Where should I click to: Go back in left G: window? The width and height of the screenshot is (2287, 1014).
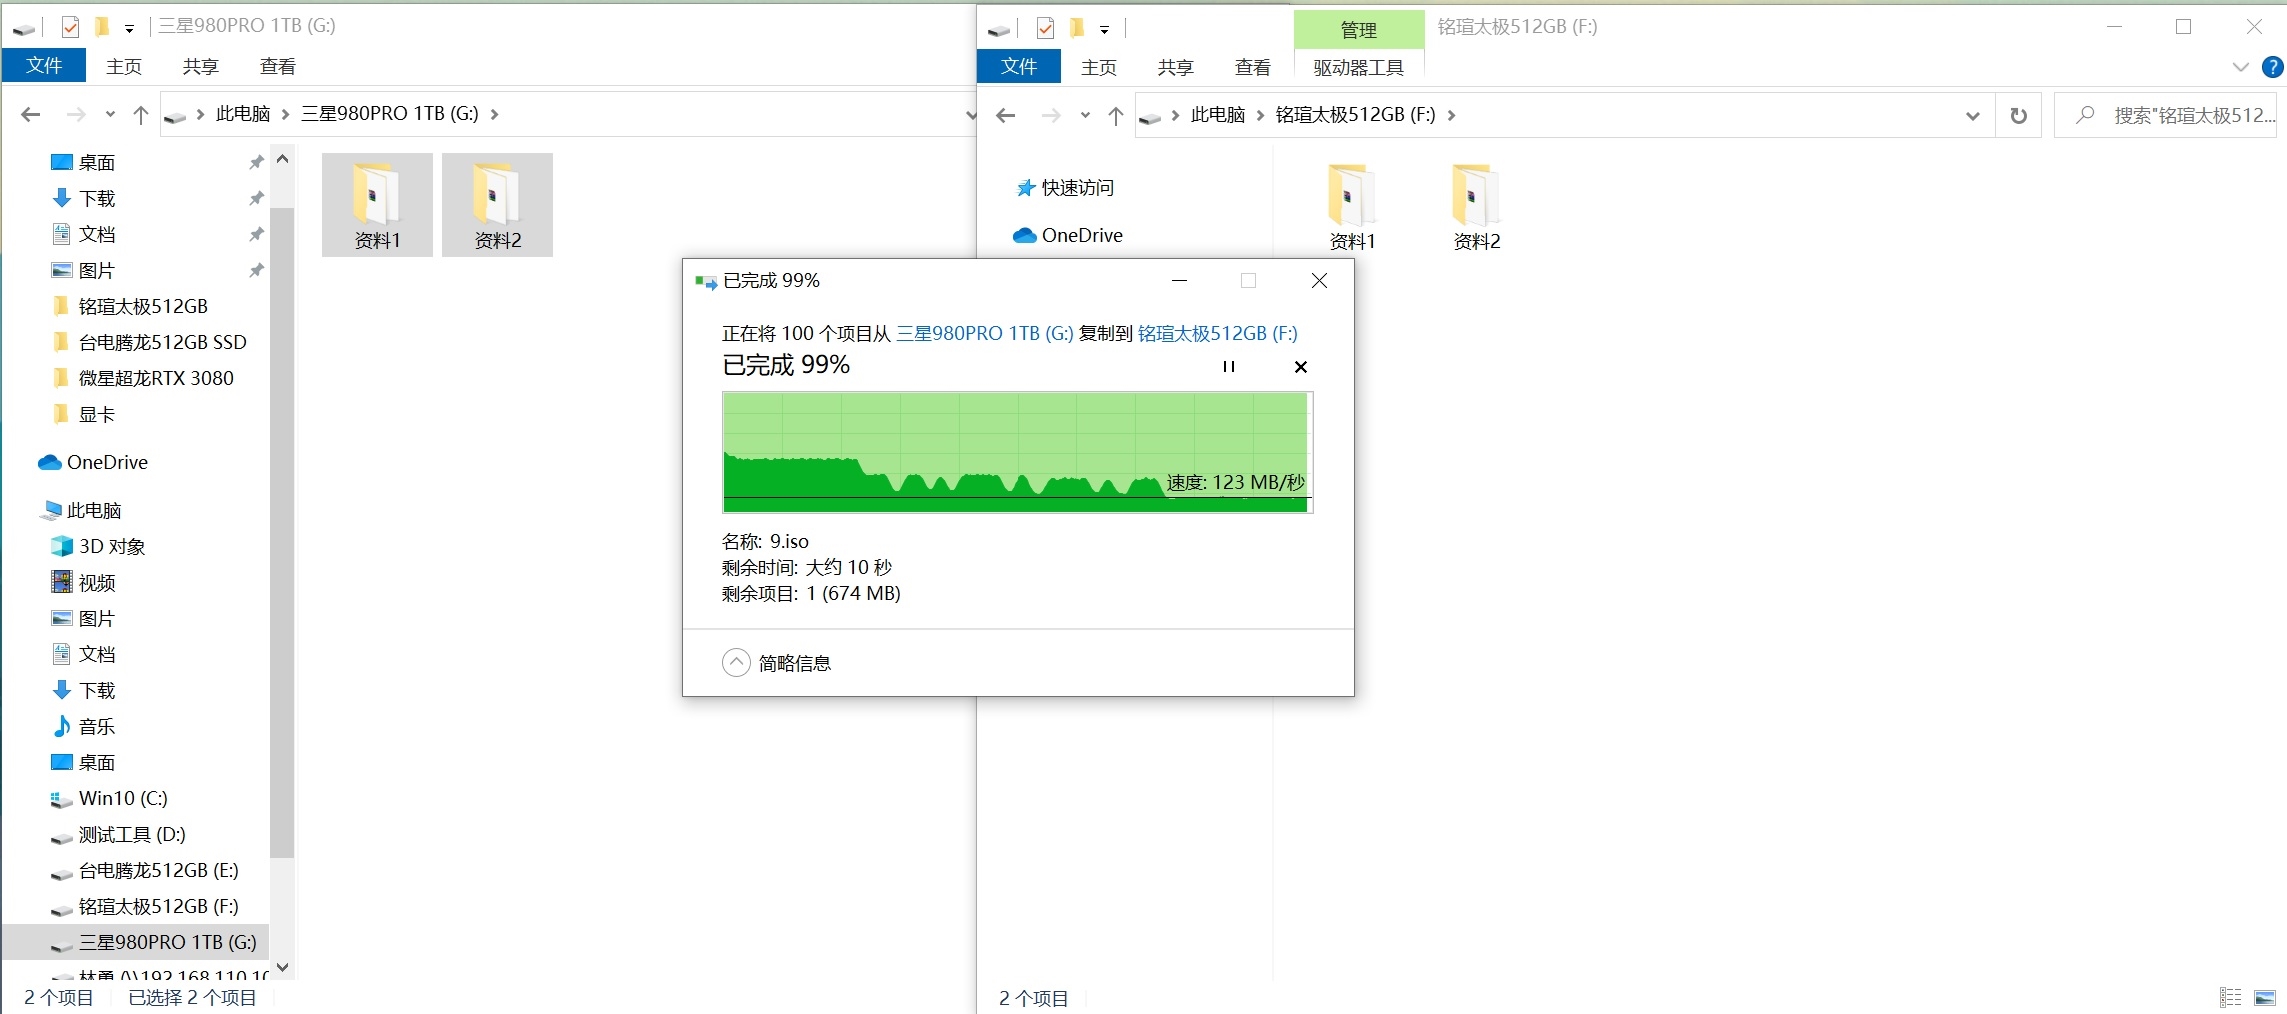[x=31, y=114]
